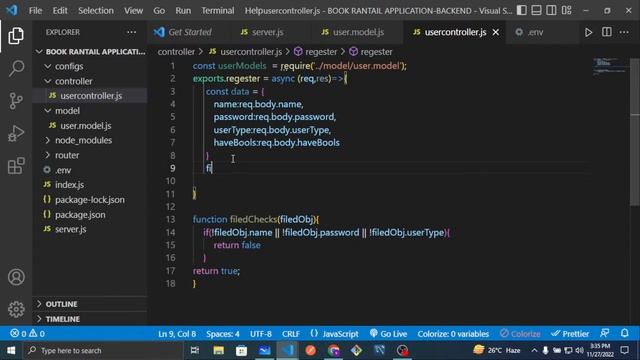Select UTF-8 encoding indicator
The width and height of the screenshot is (640, 360).
pyautogui.click(x=261, y=333)
